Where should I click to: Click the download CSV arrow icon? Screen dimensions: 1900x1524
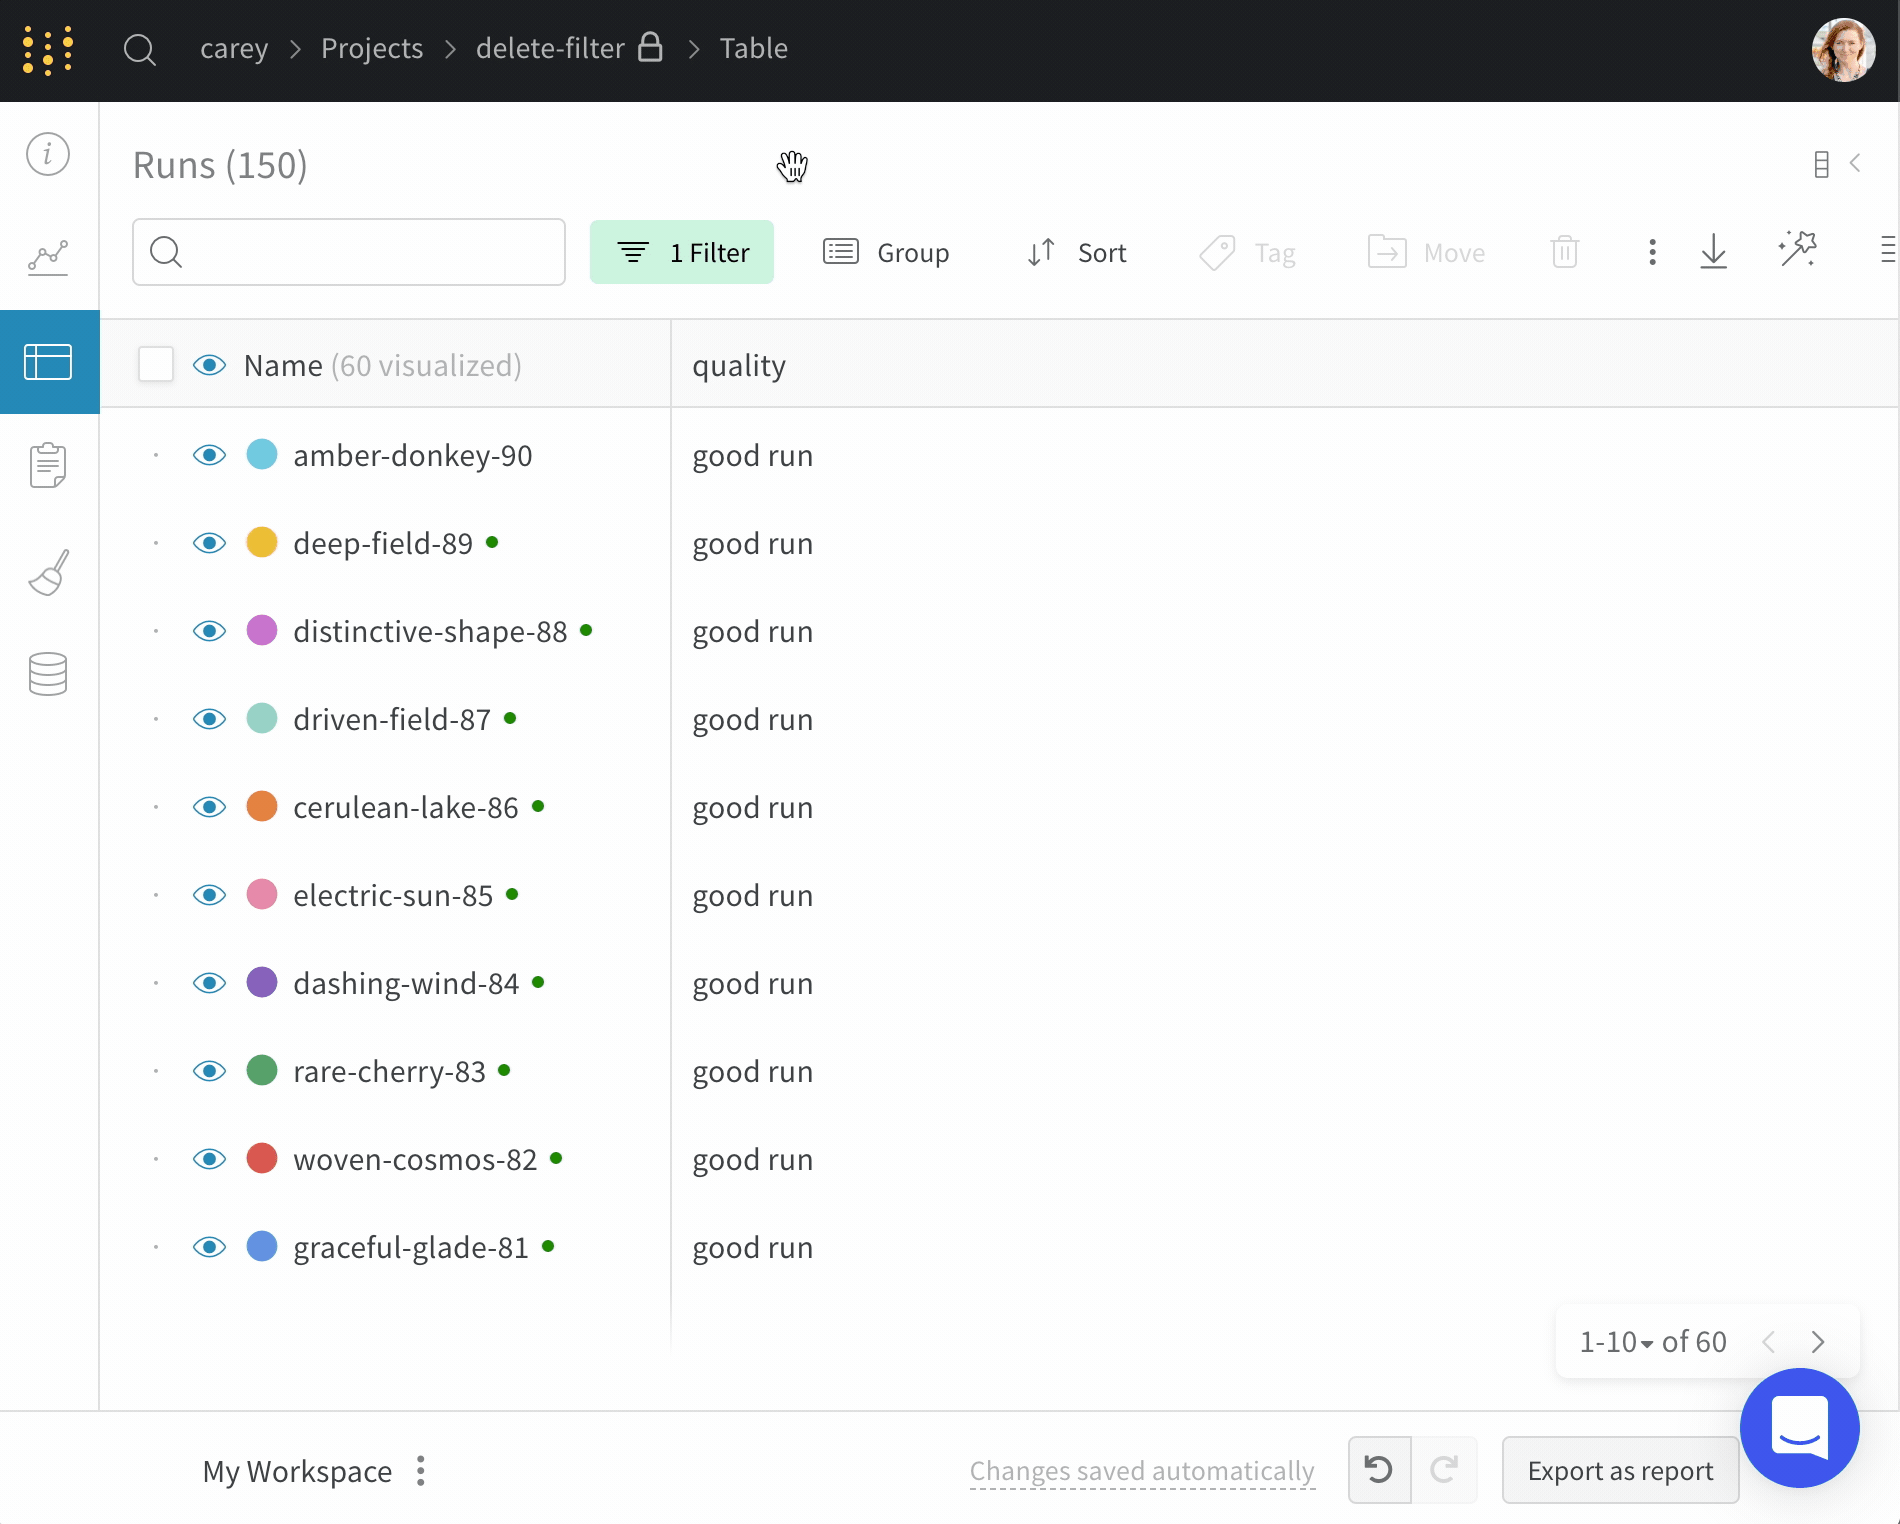tap(1713, 252)
